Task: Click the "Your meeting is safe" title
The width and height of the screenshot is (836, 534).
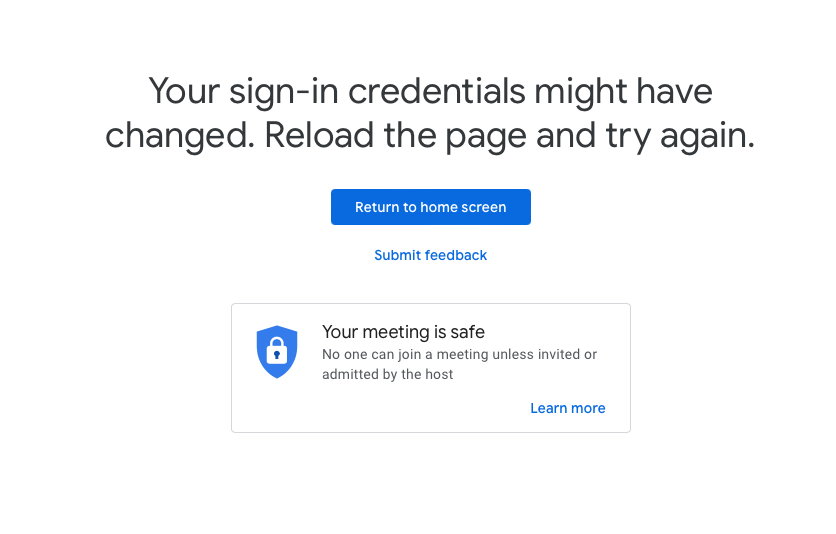Action: pos(403,332)
